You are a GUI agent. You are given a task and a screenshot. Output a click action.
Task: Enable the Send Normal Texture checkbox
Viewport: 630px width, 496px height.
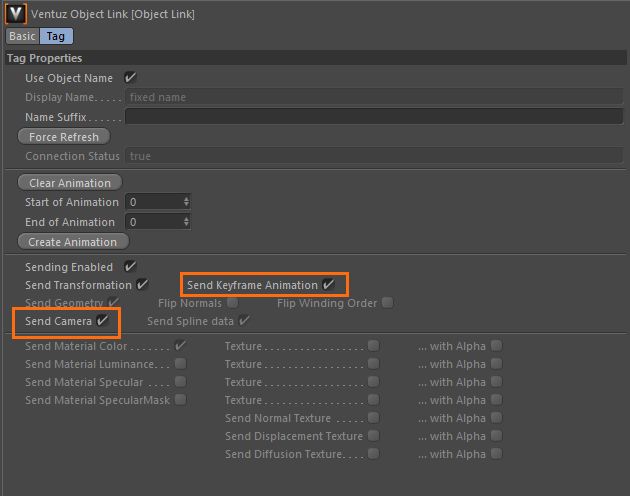373,418
